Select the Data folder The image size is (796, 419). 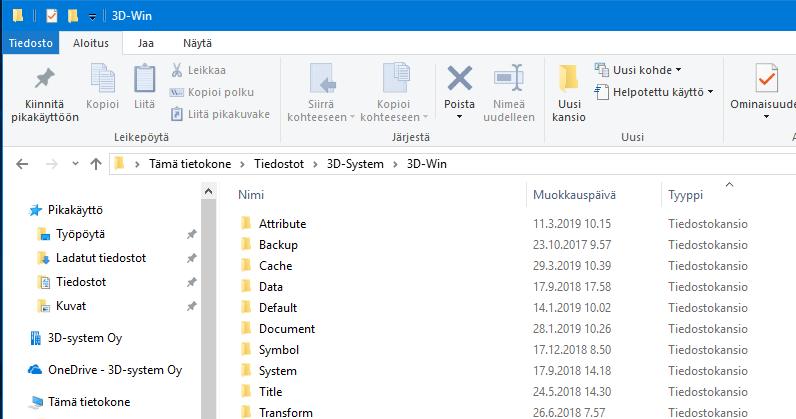[271, 287]
